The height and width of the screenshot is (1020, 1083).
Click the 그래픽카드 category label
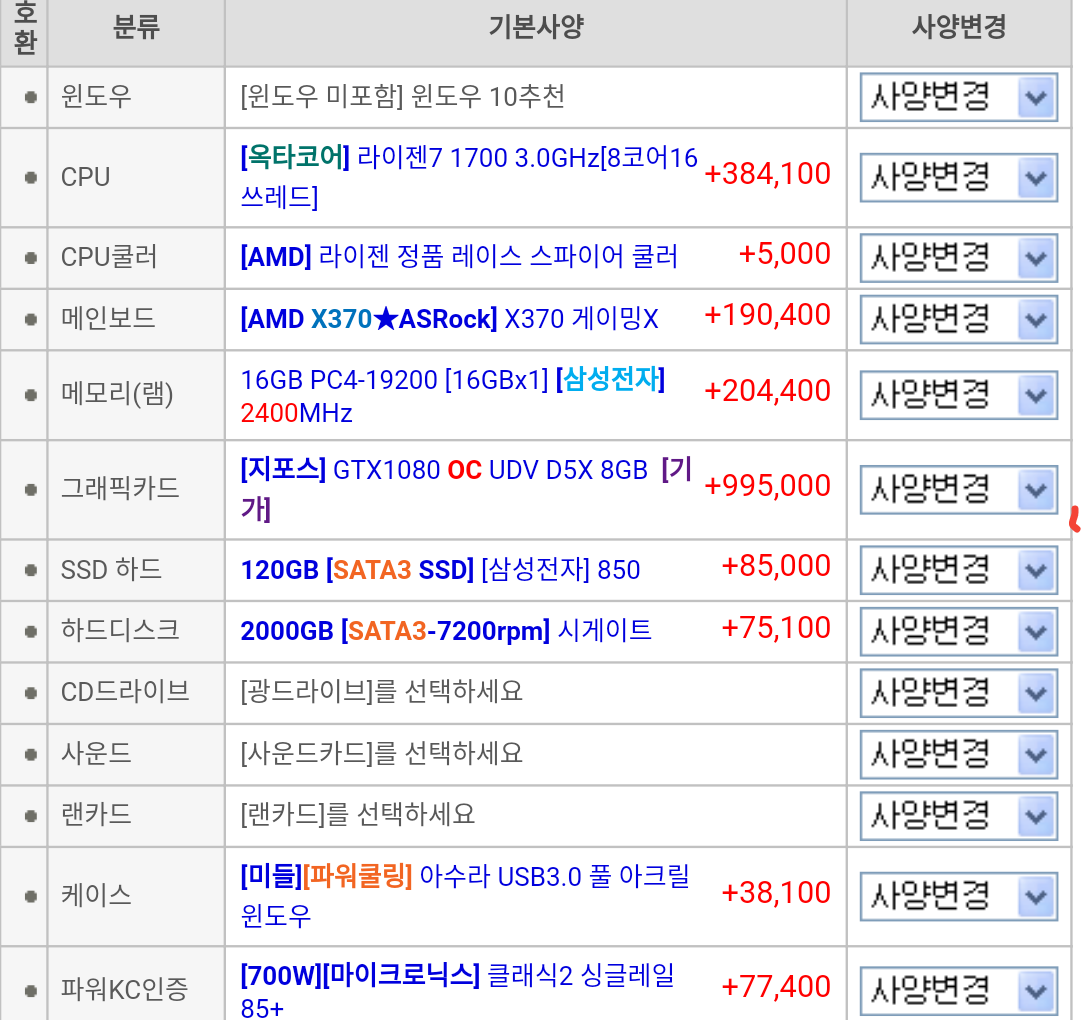point(120,489)
